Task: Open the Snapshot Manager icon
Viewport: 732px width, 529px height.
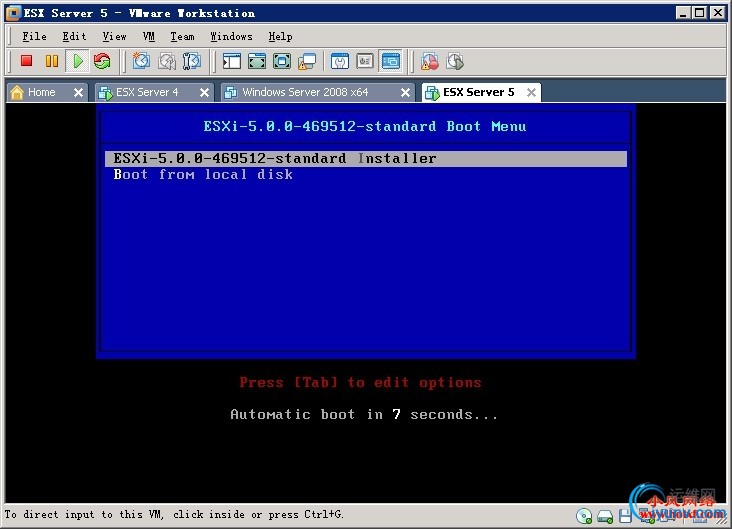Action: pyautogui.click(x=191, y=61)
